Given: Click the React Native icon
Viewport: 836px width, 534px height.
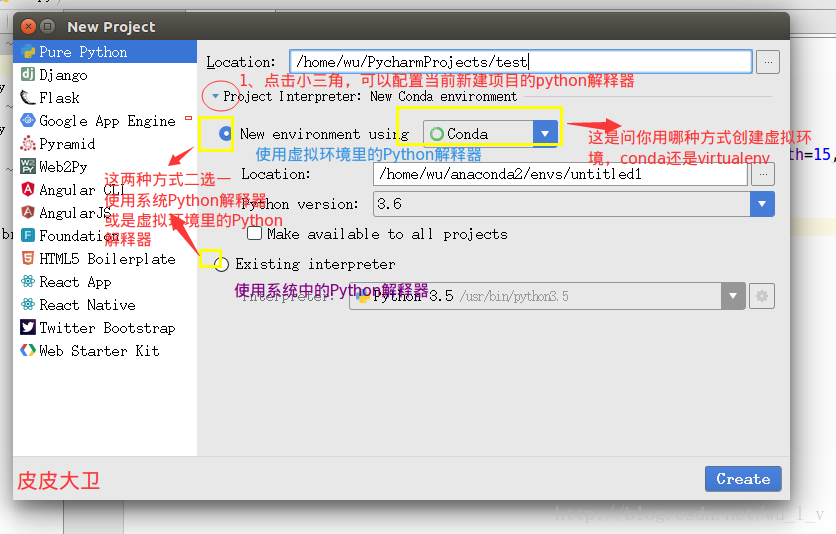Looking at the screenshot, I should click(x=28, y=304).
